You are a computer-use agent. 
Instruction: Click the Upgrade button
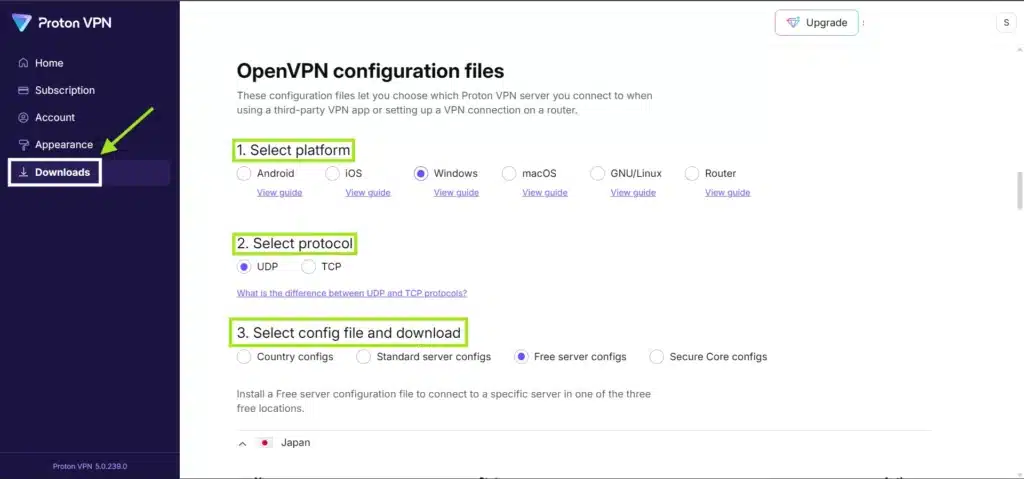(x=817, y=23)
